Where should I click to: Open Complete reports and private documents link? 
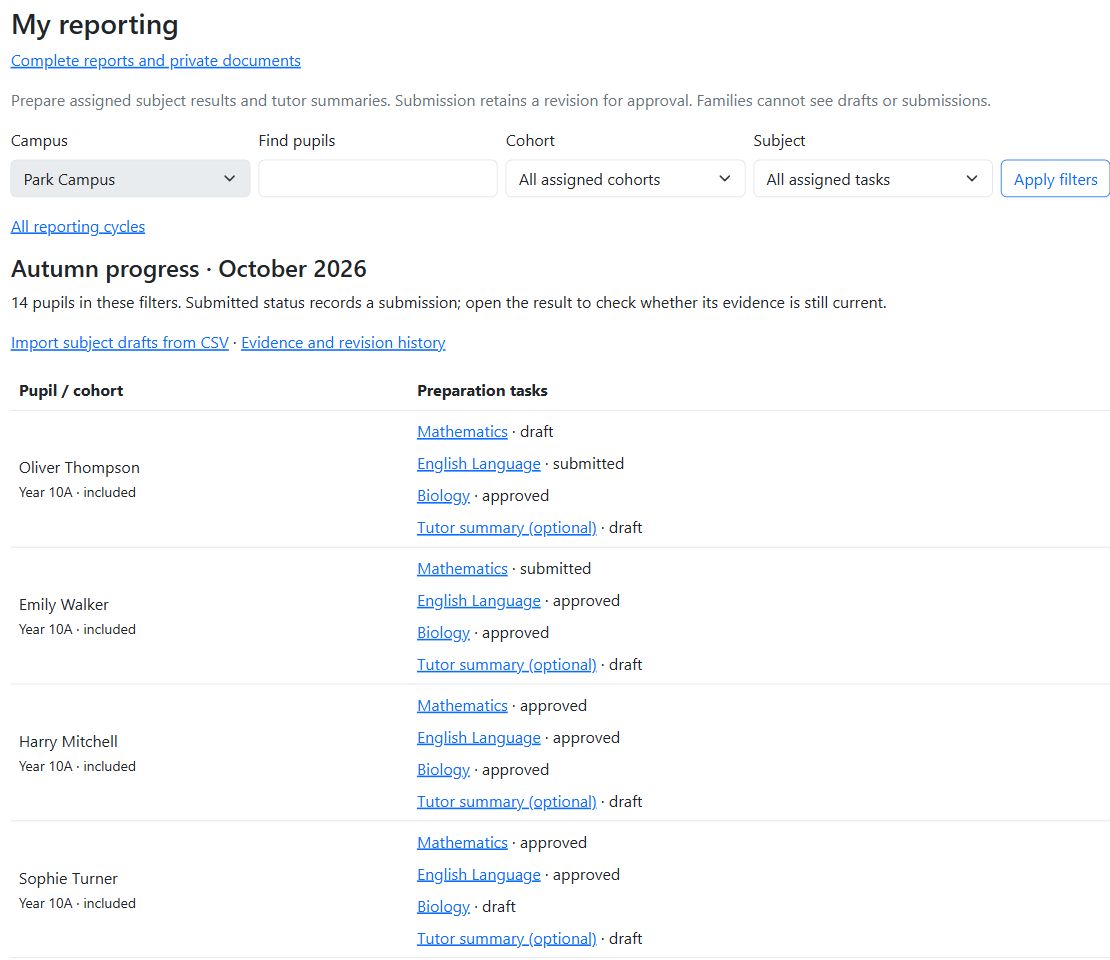pyautogui.click(x=156, y=61)
